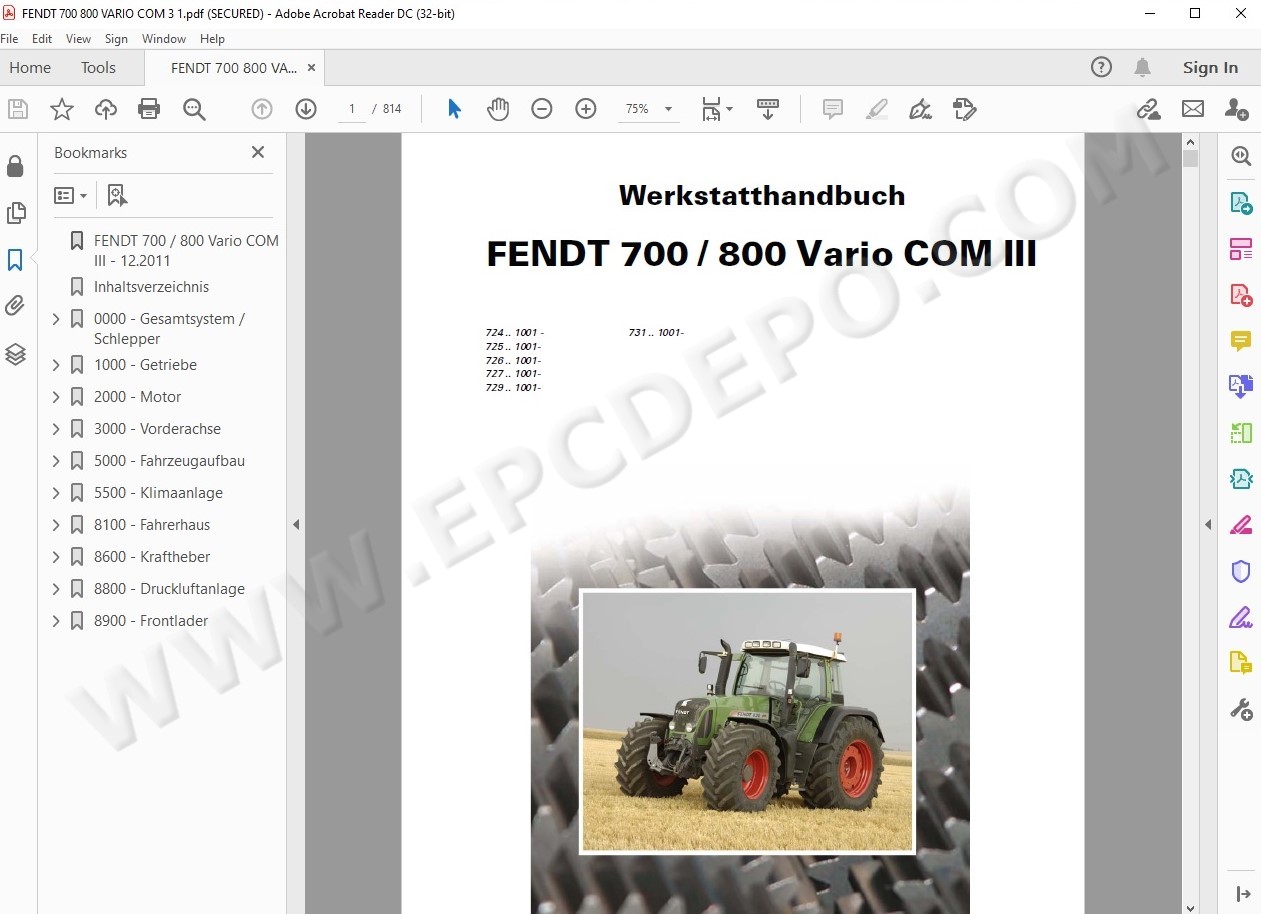Expand the 8600 - Kraftheber bookmark
Image resolution: width=1261 pixels, height=914 pixels.
pos(56,557)
